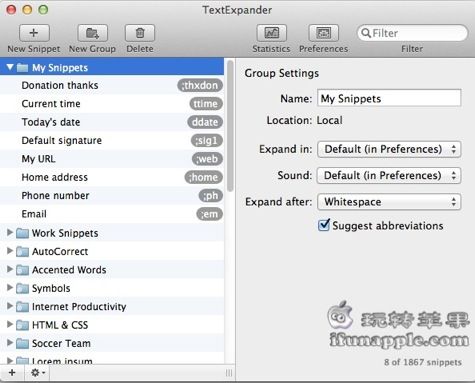Viewport: 475px width, 383px height.
Task: Expand the Soccer Team group
Action: [x=10, y=342]
